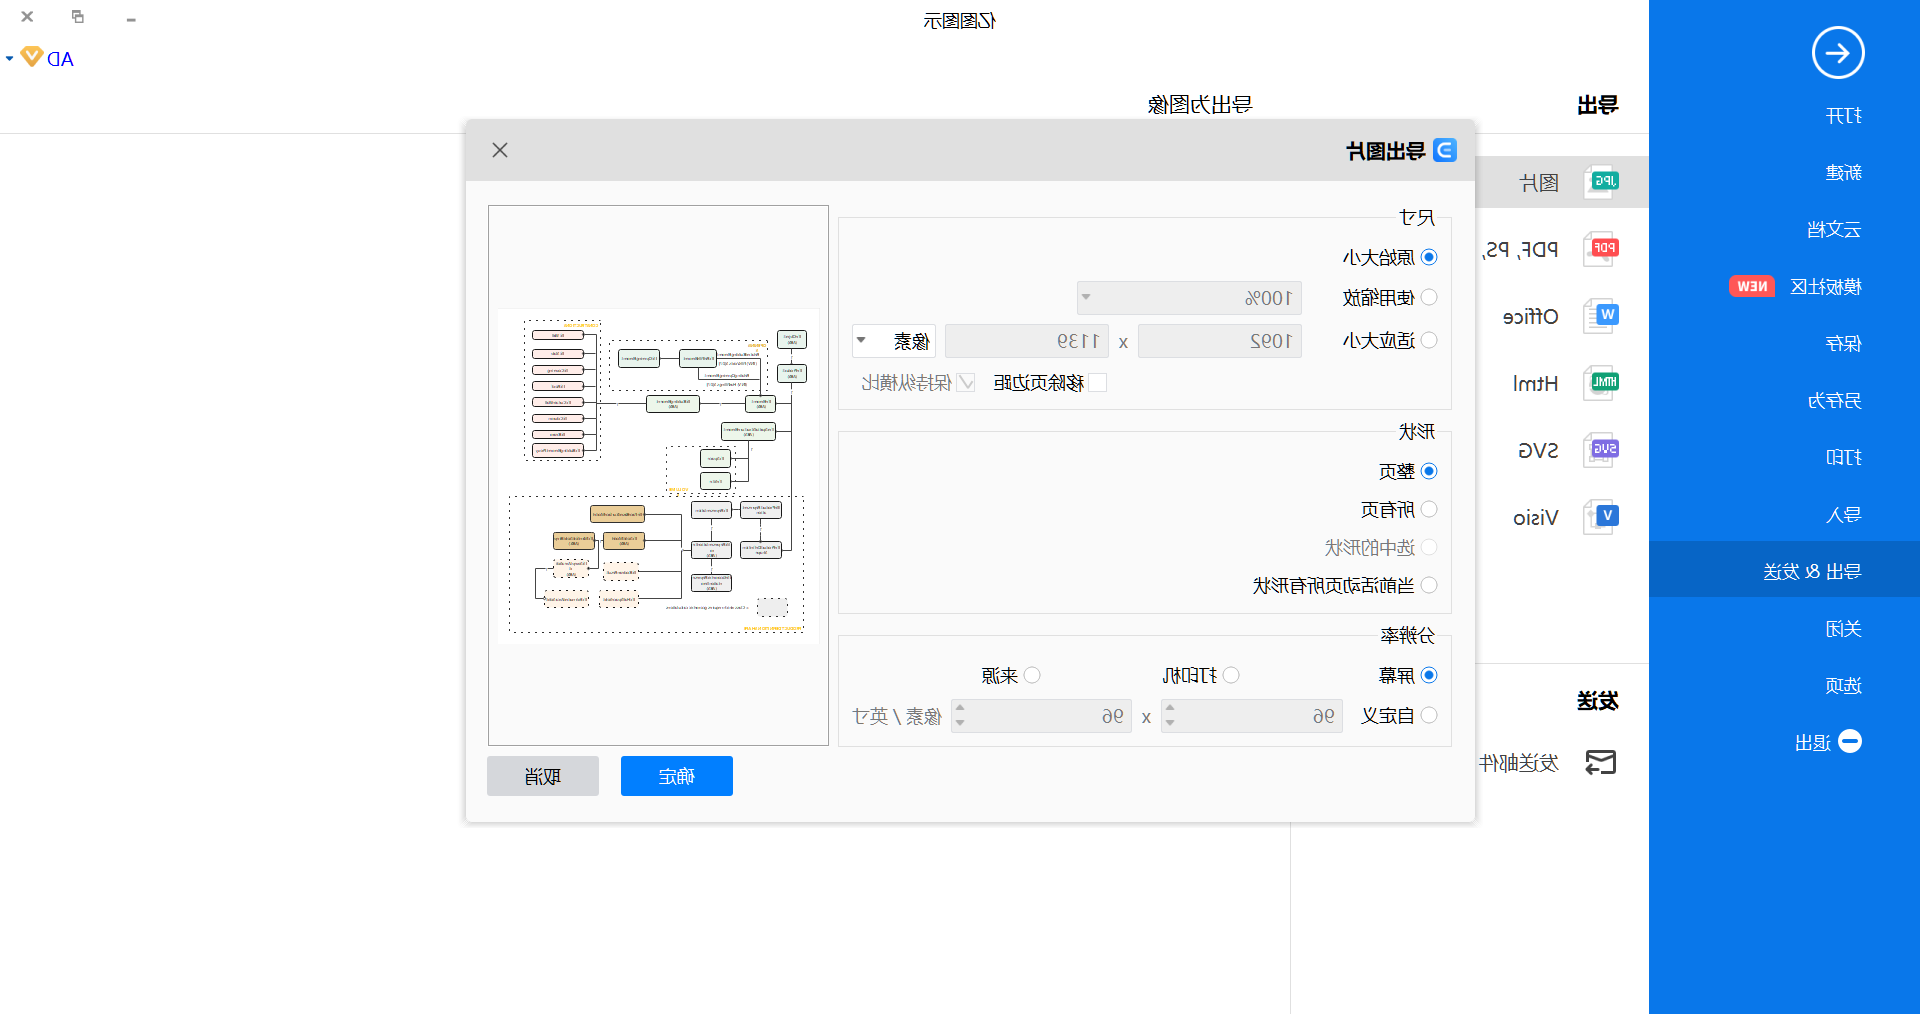
Task: Select current page all shapes radio button
Action: [1429, 585]
